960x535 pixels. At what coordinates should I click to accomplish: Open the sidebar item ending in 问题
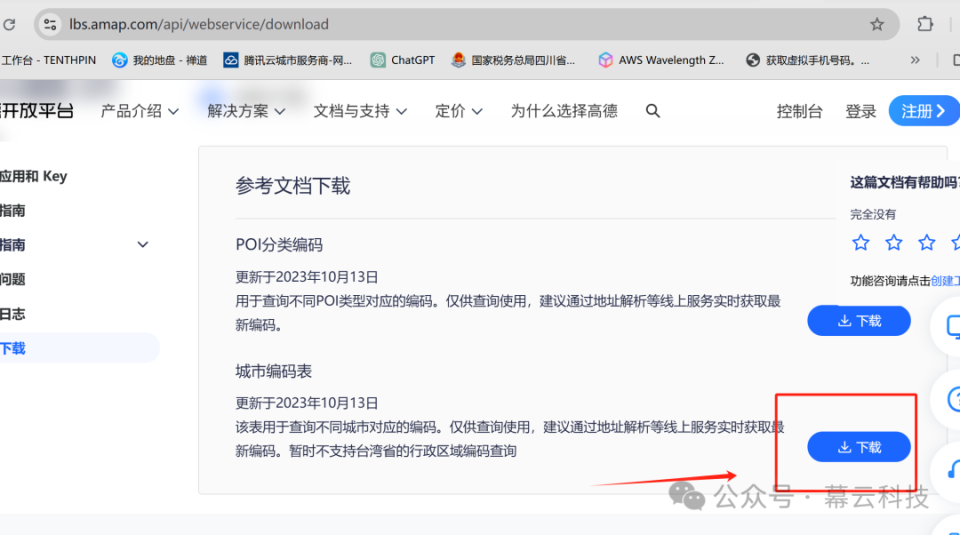(13, 280)
